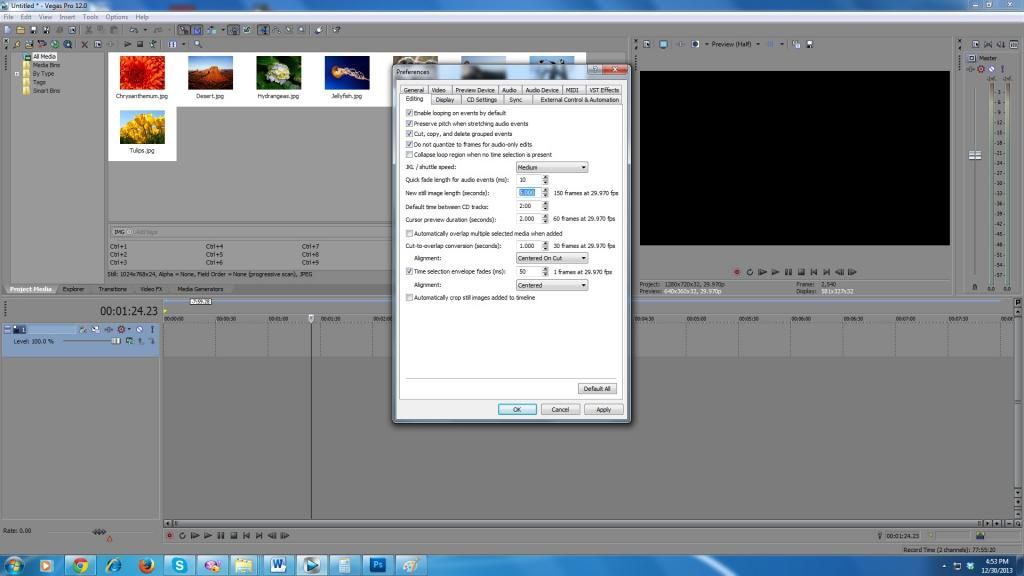Create a new project via toolbar icon
The image size is (1024, 576).
(x=8, y=30)
